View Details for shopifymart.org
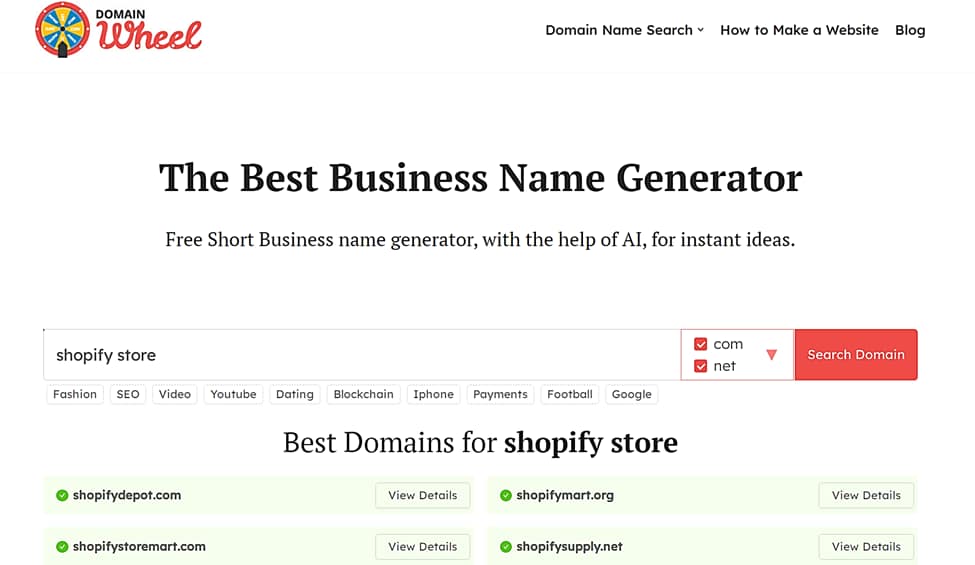The width and height of the screenshot is (975, 565). pyautogui.click(x=866, y=495)
